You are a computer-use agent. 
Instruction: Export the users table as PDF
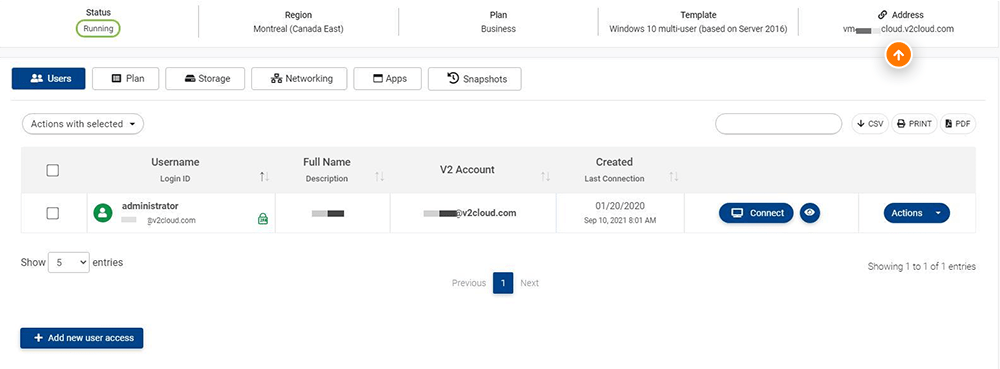[958, 124]
